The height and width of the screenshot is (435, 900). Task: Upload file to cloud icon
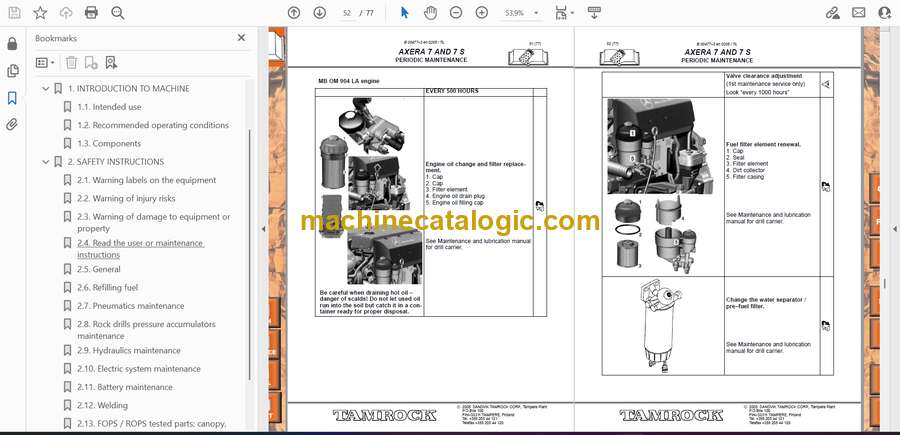click(66, 13)
